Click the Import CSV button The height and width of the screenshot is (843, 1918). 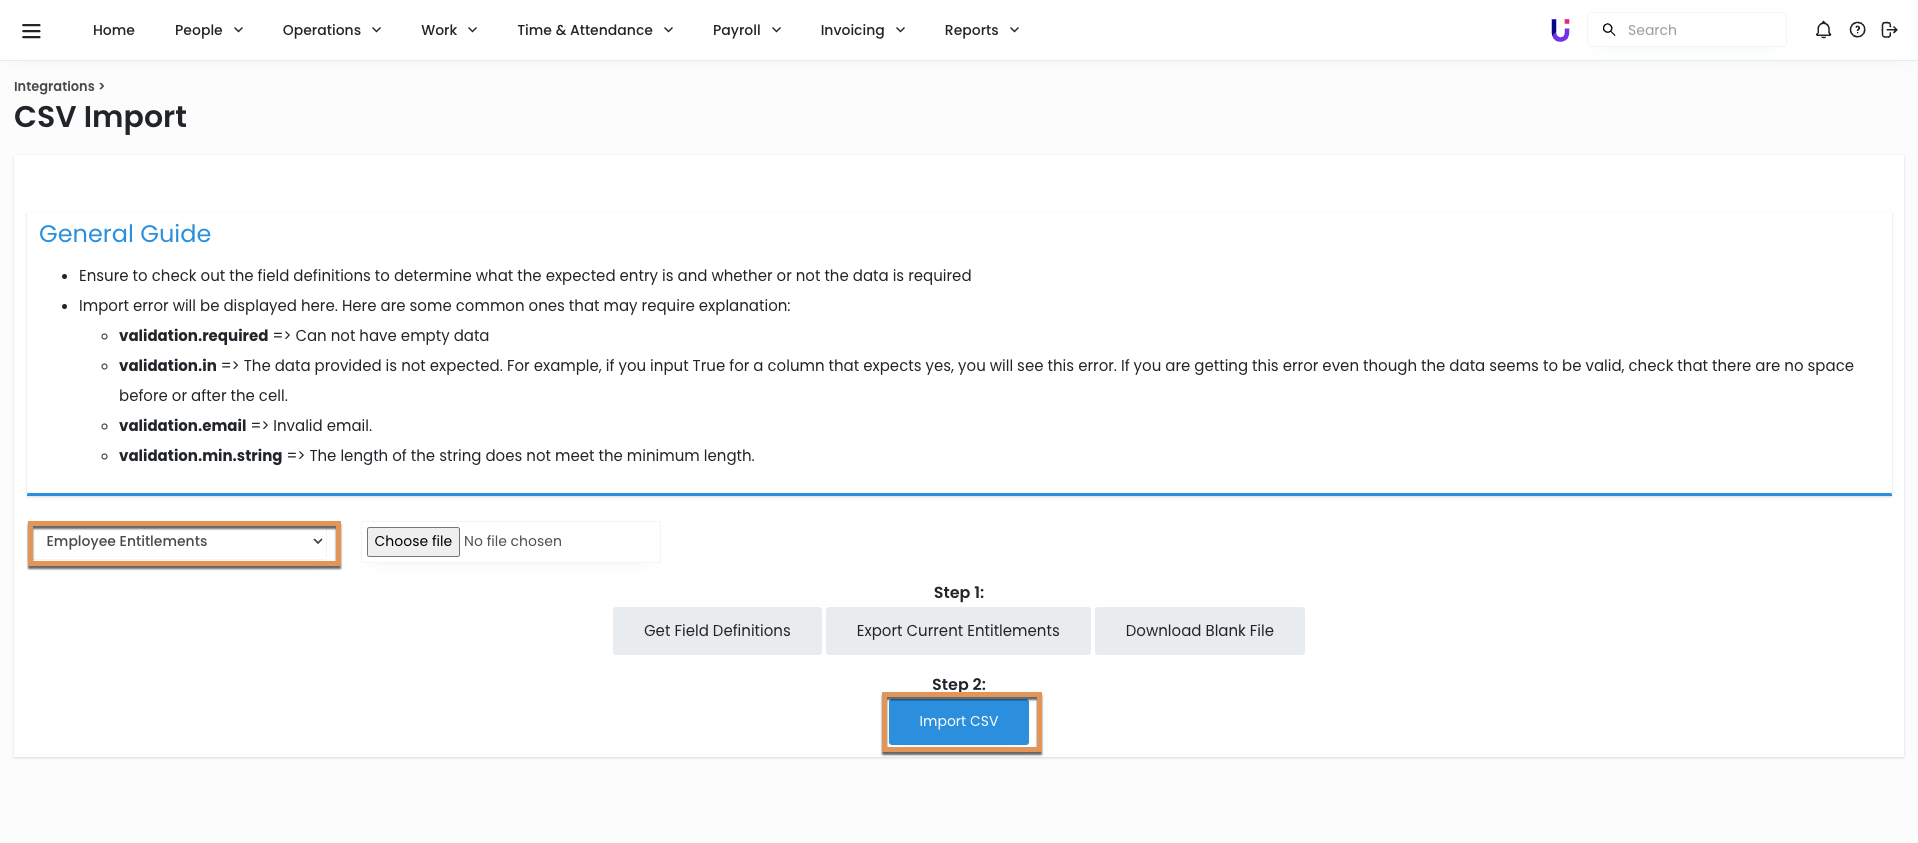pyautogui.click(x=958, y=722)
